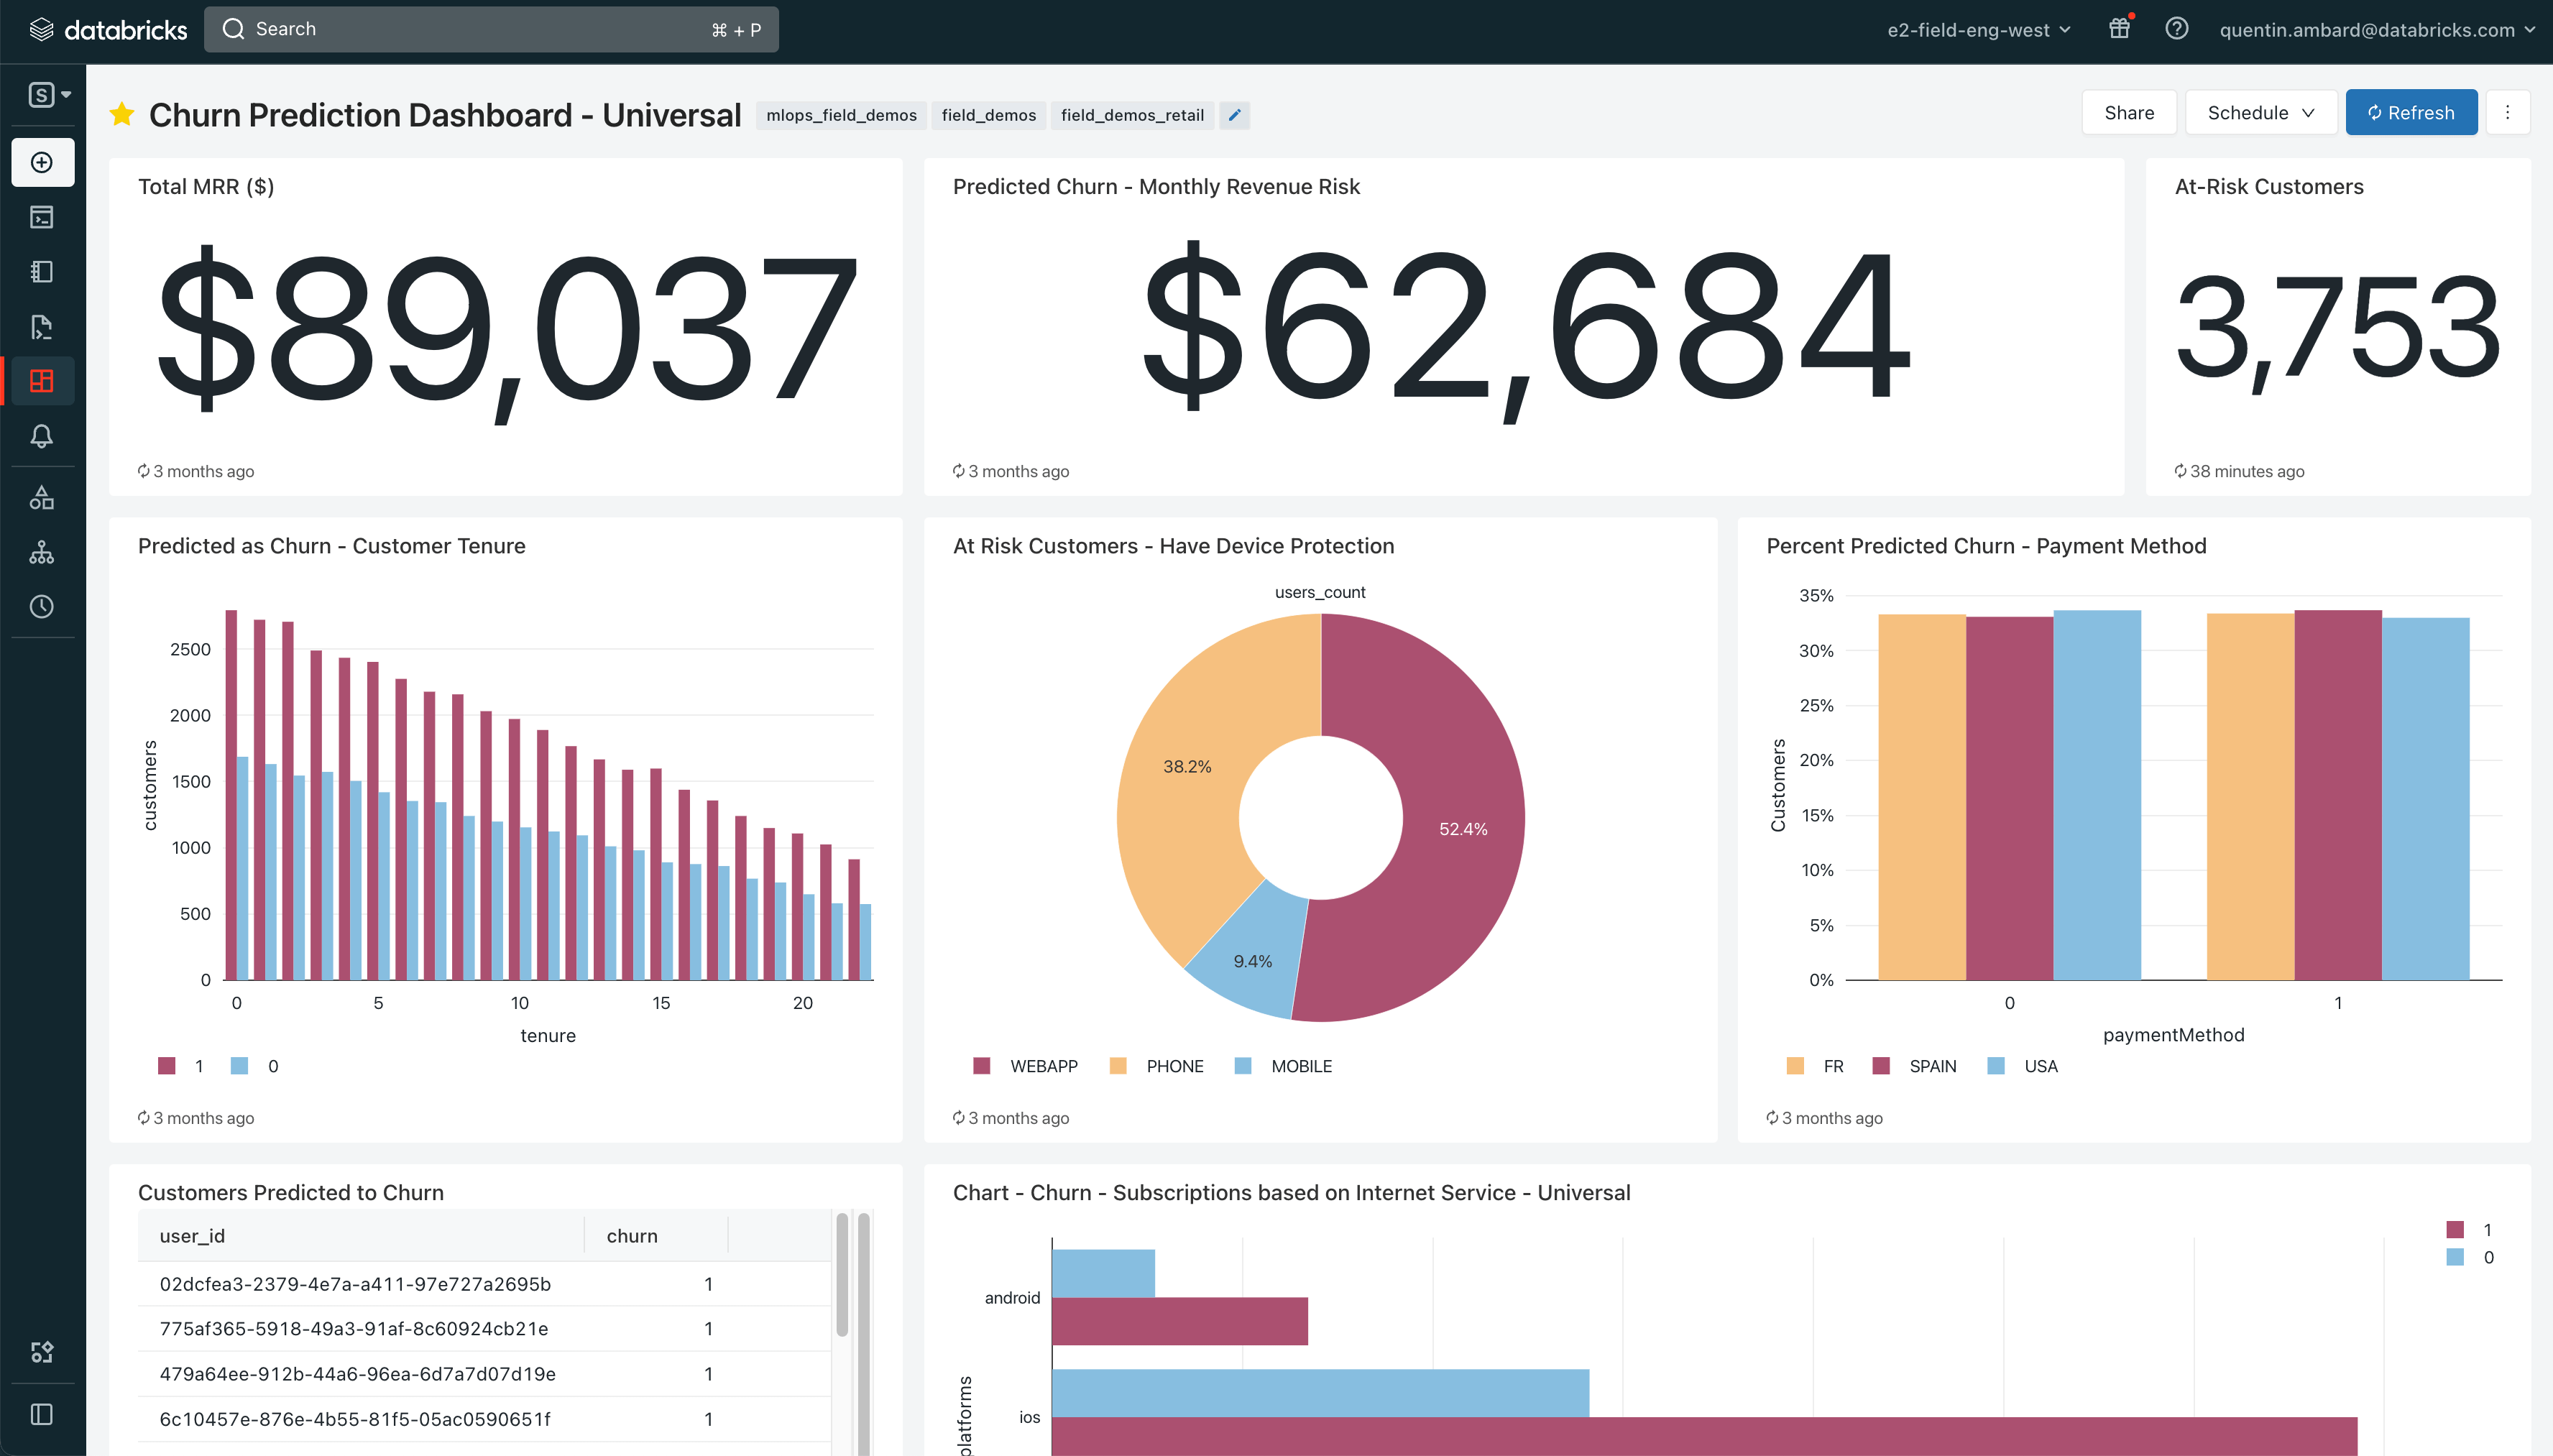Click the pencil edit tags icon
Screen dimensions: 2553x1456
pyautogui.click(x=1234, y=115)
